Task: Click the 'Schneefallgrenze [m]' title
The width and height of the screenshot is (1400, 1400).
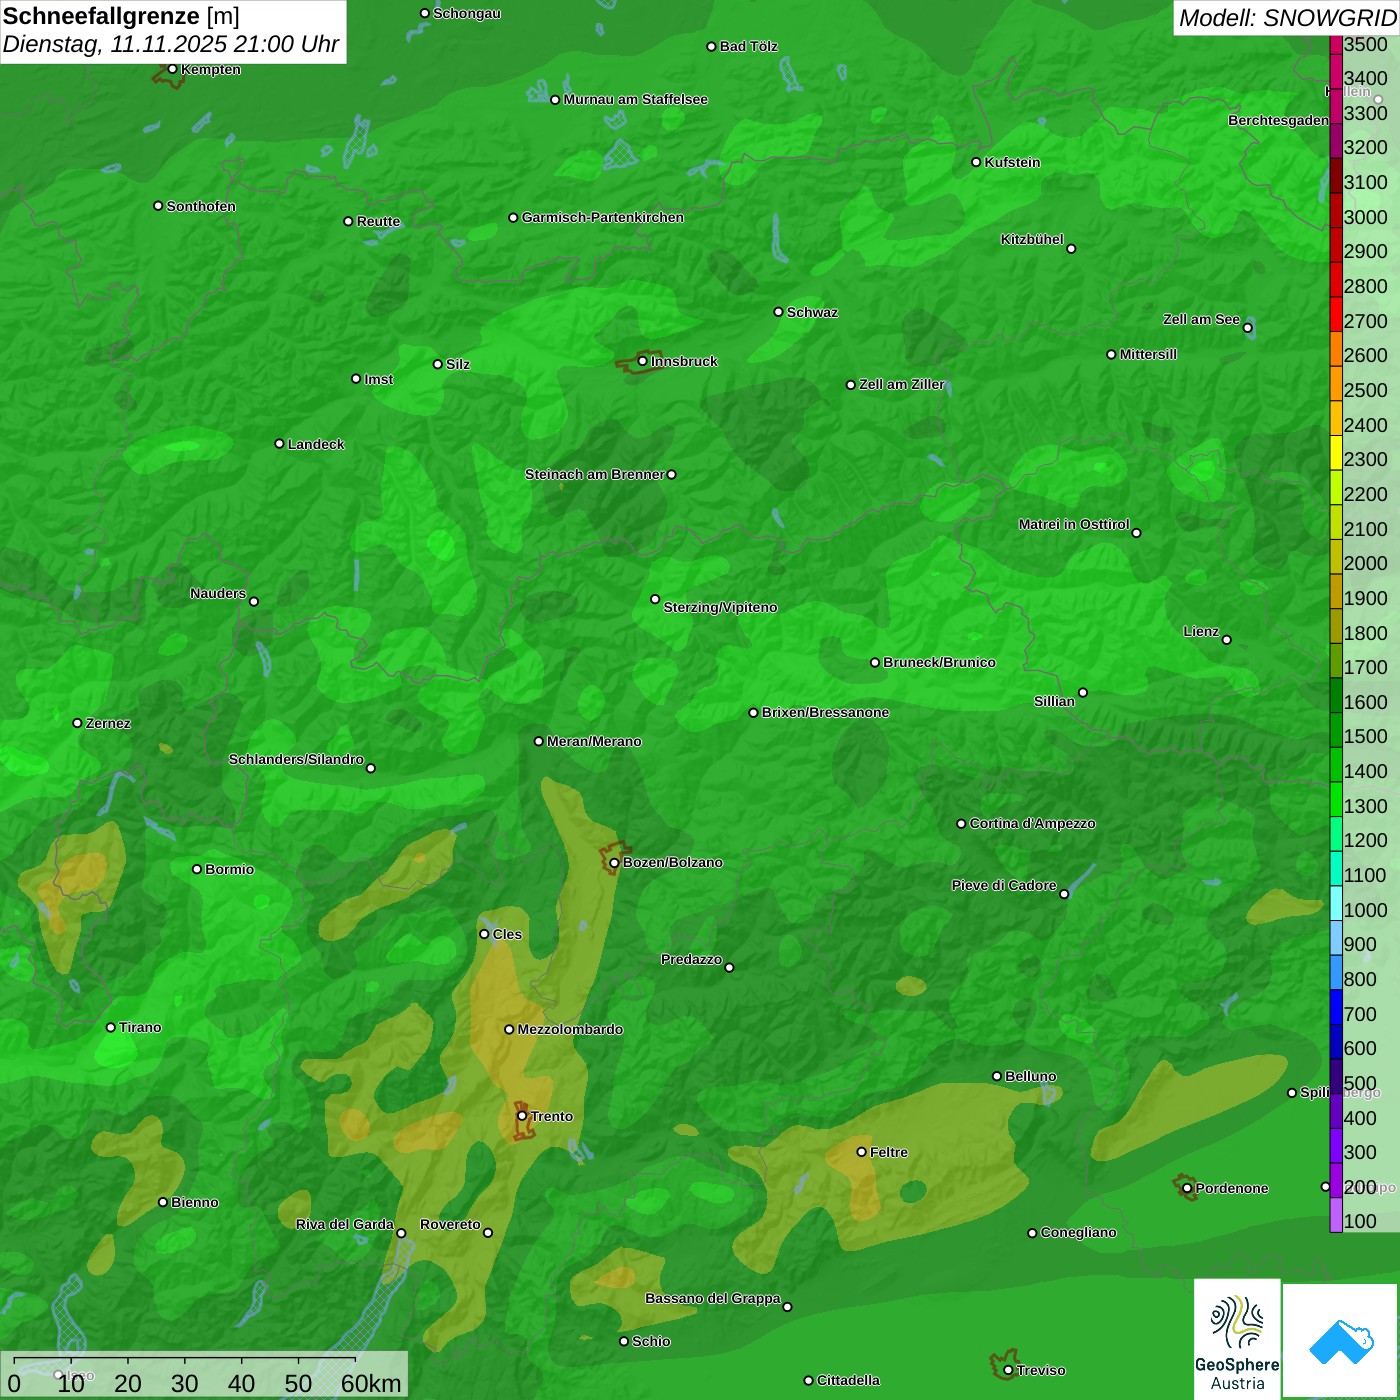Action: click(121, 16)
